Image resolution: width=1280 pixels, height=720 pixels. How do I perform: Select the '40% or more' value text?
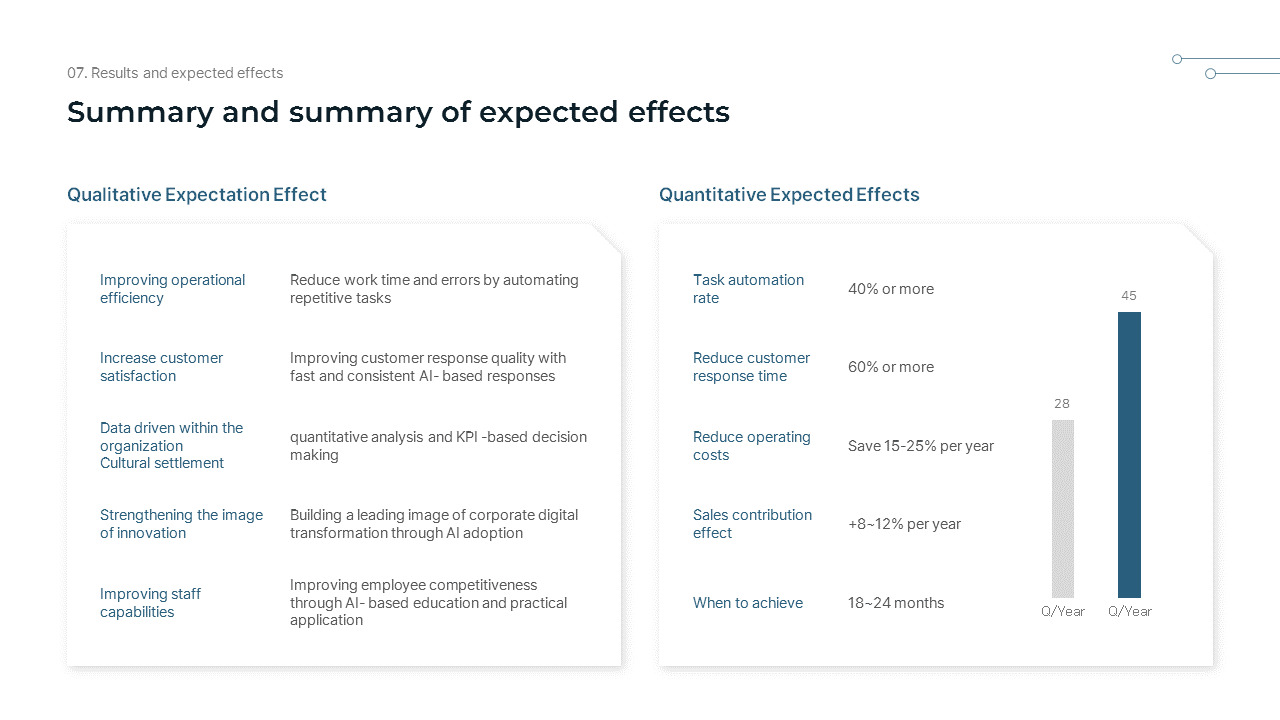[891, 289]
